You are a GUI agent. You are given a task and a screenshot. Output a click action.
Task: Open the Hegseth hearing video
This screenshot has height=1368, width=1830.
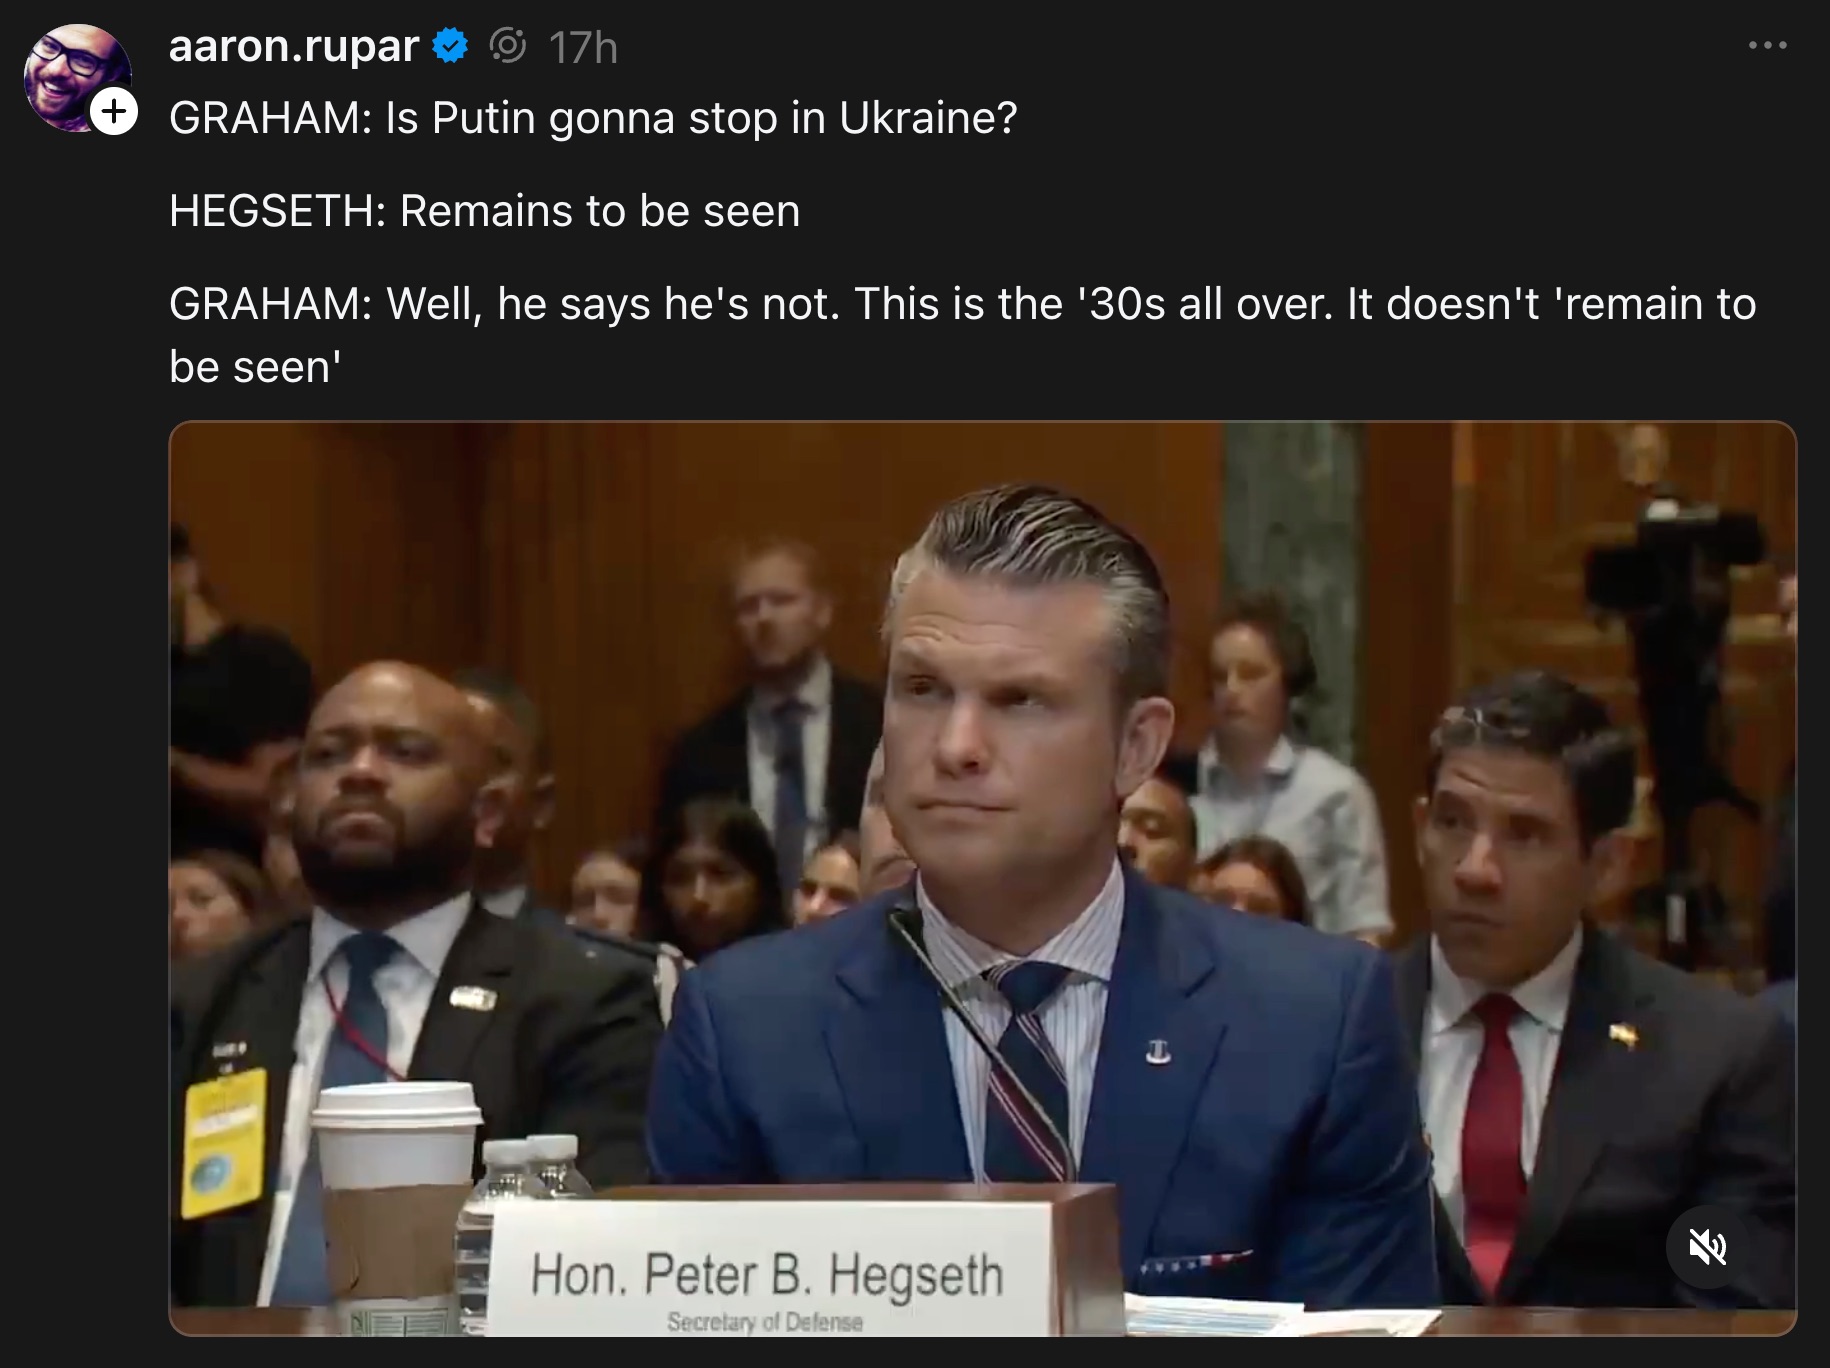click(x=983, y=878)
